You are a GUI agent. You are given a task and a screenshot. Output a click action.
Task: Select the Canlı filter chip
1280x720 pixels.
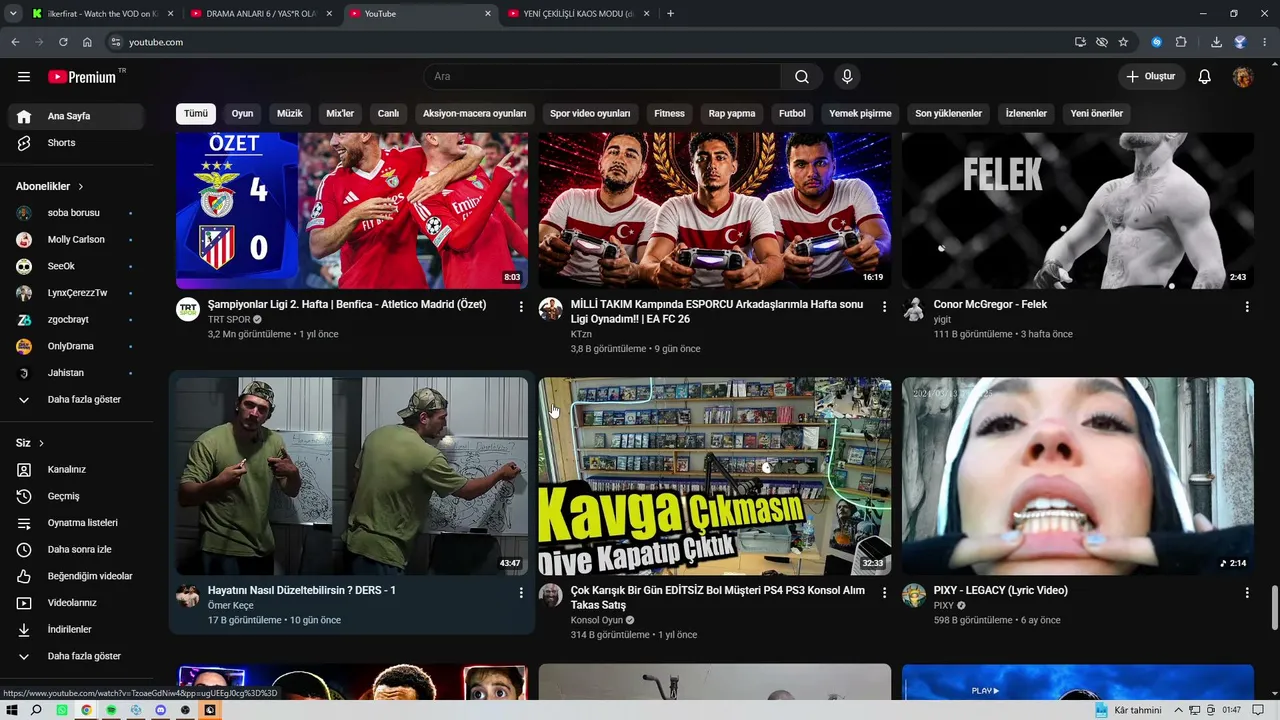[388, 113]
